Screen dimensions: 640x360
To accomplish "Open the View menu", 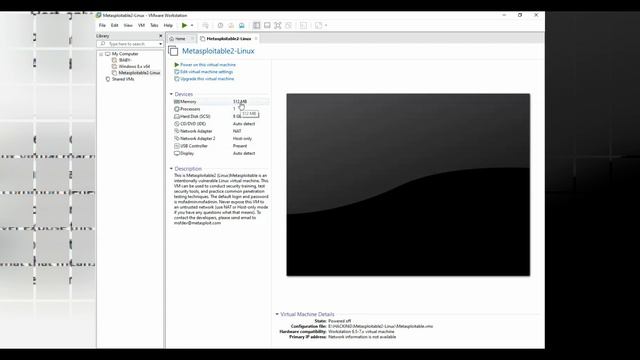I will [x=128, y=25].
